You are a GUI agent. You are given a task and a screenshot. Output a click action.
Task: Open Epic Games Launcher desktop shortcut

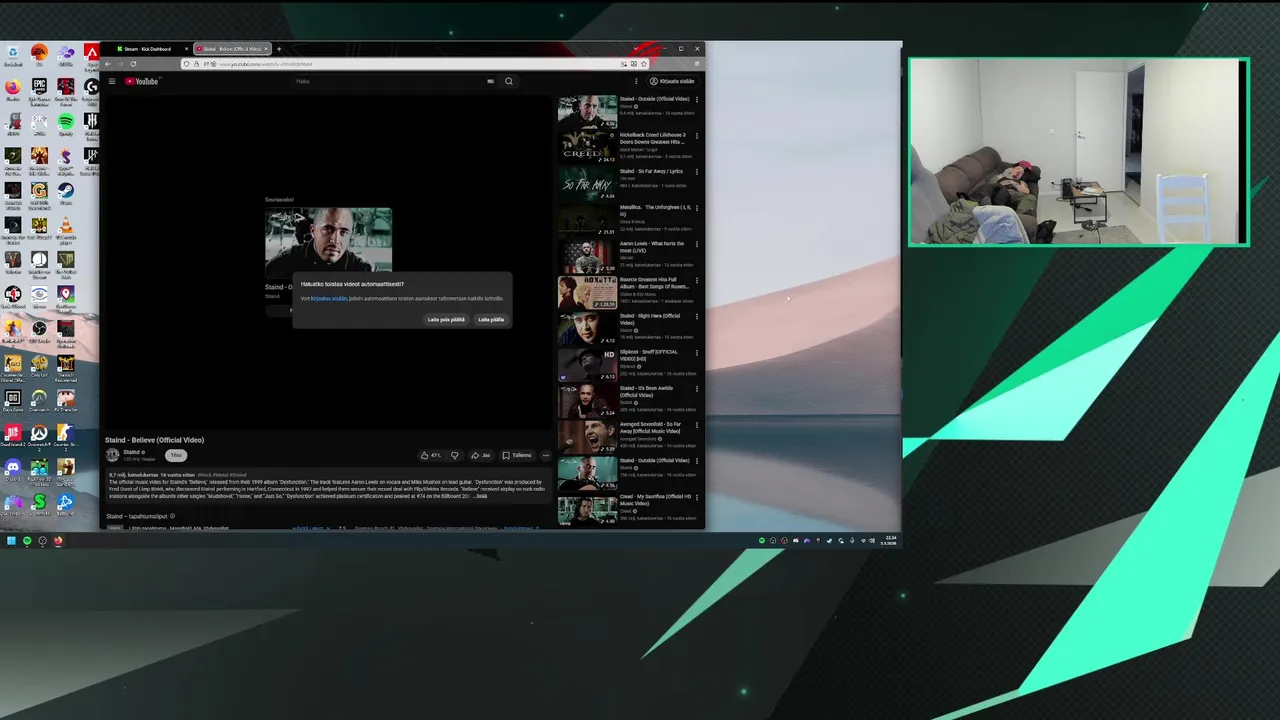click(x=39, y=90)
